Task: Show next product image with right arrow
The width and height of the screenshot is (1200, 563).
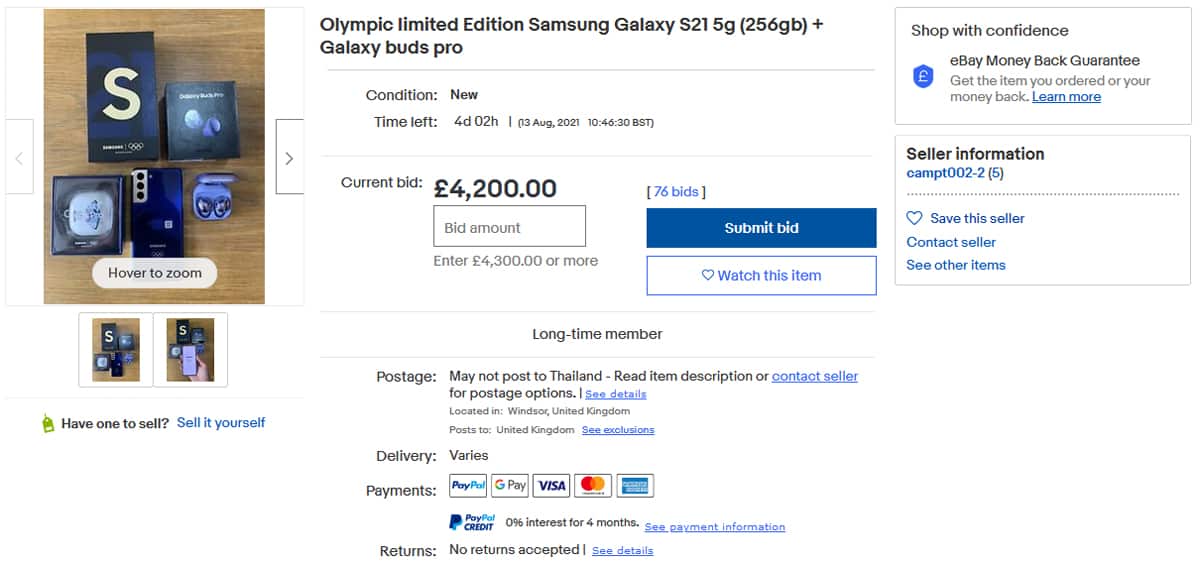Action: (x=289, y=158)
